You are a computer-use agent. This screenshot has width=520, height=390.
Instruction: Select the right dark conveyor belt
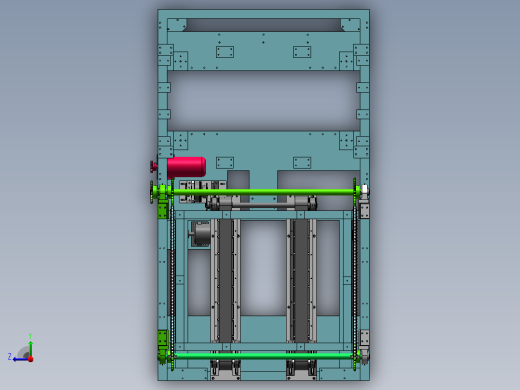pyautogui.click(x=301, y=280)
